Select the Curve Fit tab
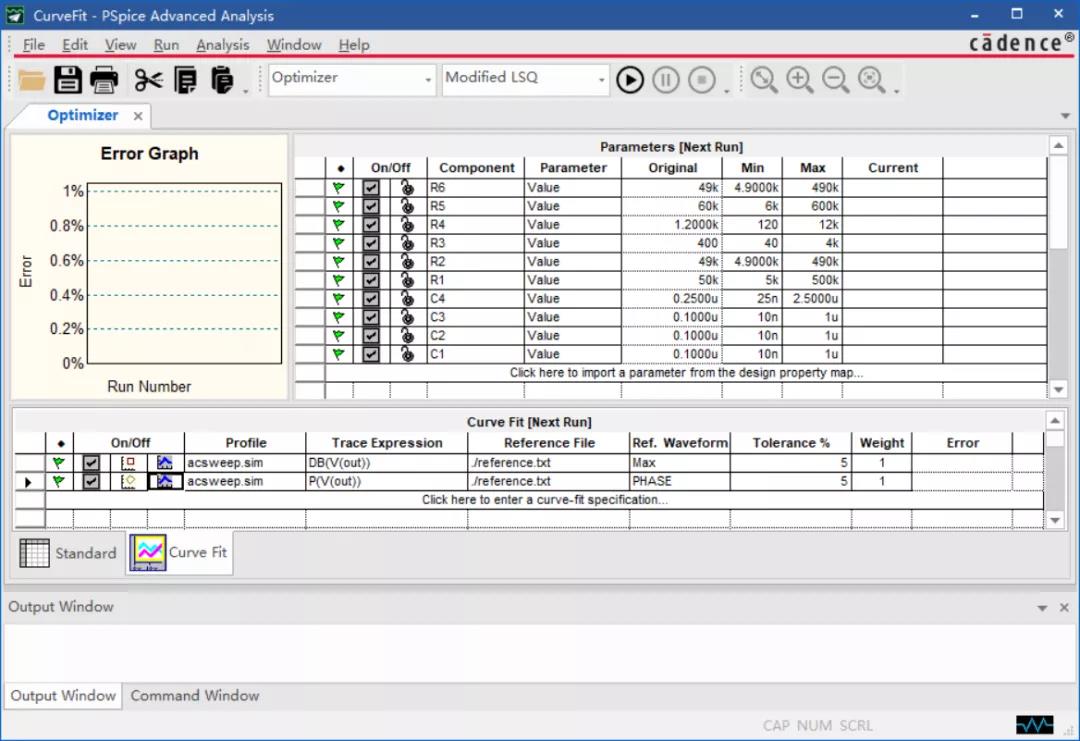1080x741 pixels. [180, 552]
